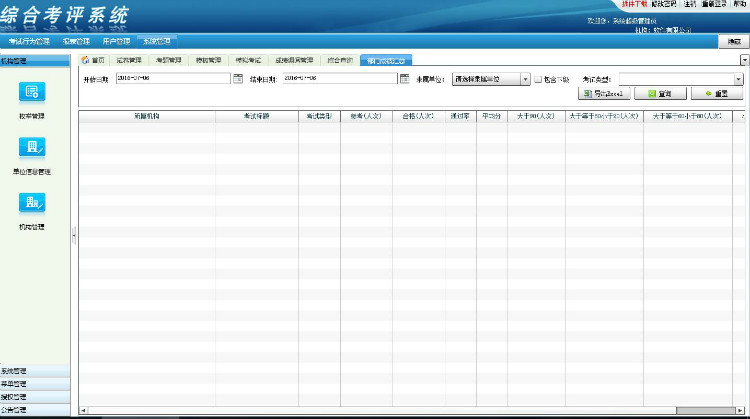Image resolution: width=750 pixels, height=419 pixels.
Task: Switch to 综合查询 tab
Action: point(340,60)
